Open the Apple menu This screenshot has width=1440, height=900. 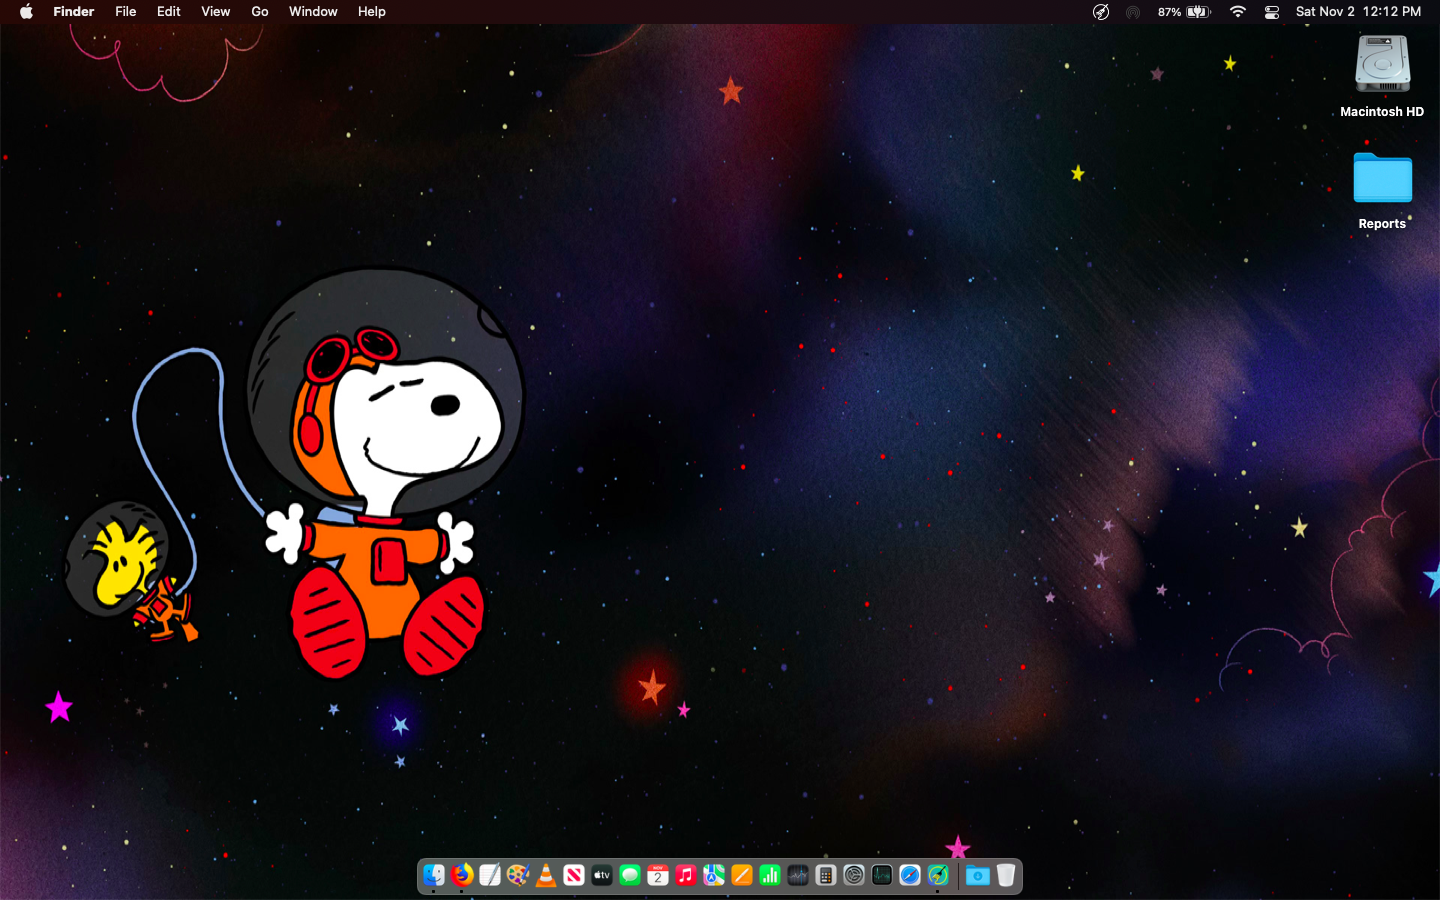pyautogui.click(x=26, y=12)
